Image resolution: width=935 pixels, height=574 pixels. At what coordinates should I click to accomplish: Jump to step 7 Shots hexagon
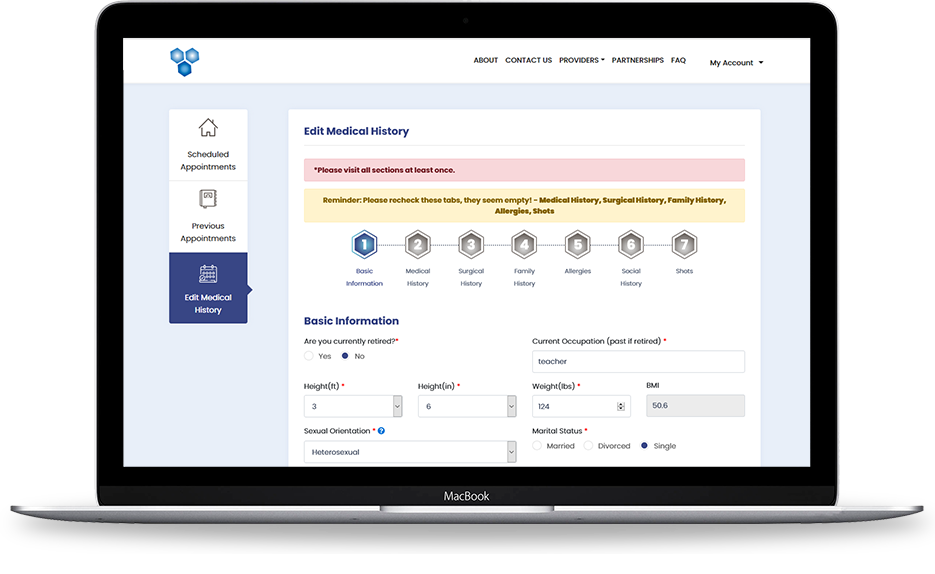[x=683, y=244]
